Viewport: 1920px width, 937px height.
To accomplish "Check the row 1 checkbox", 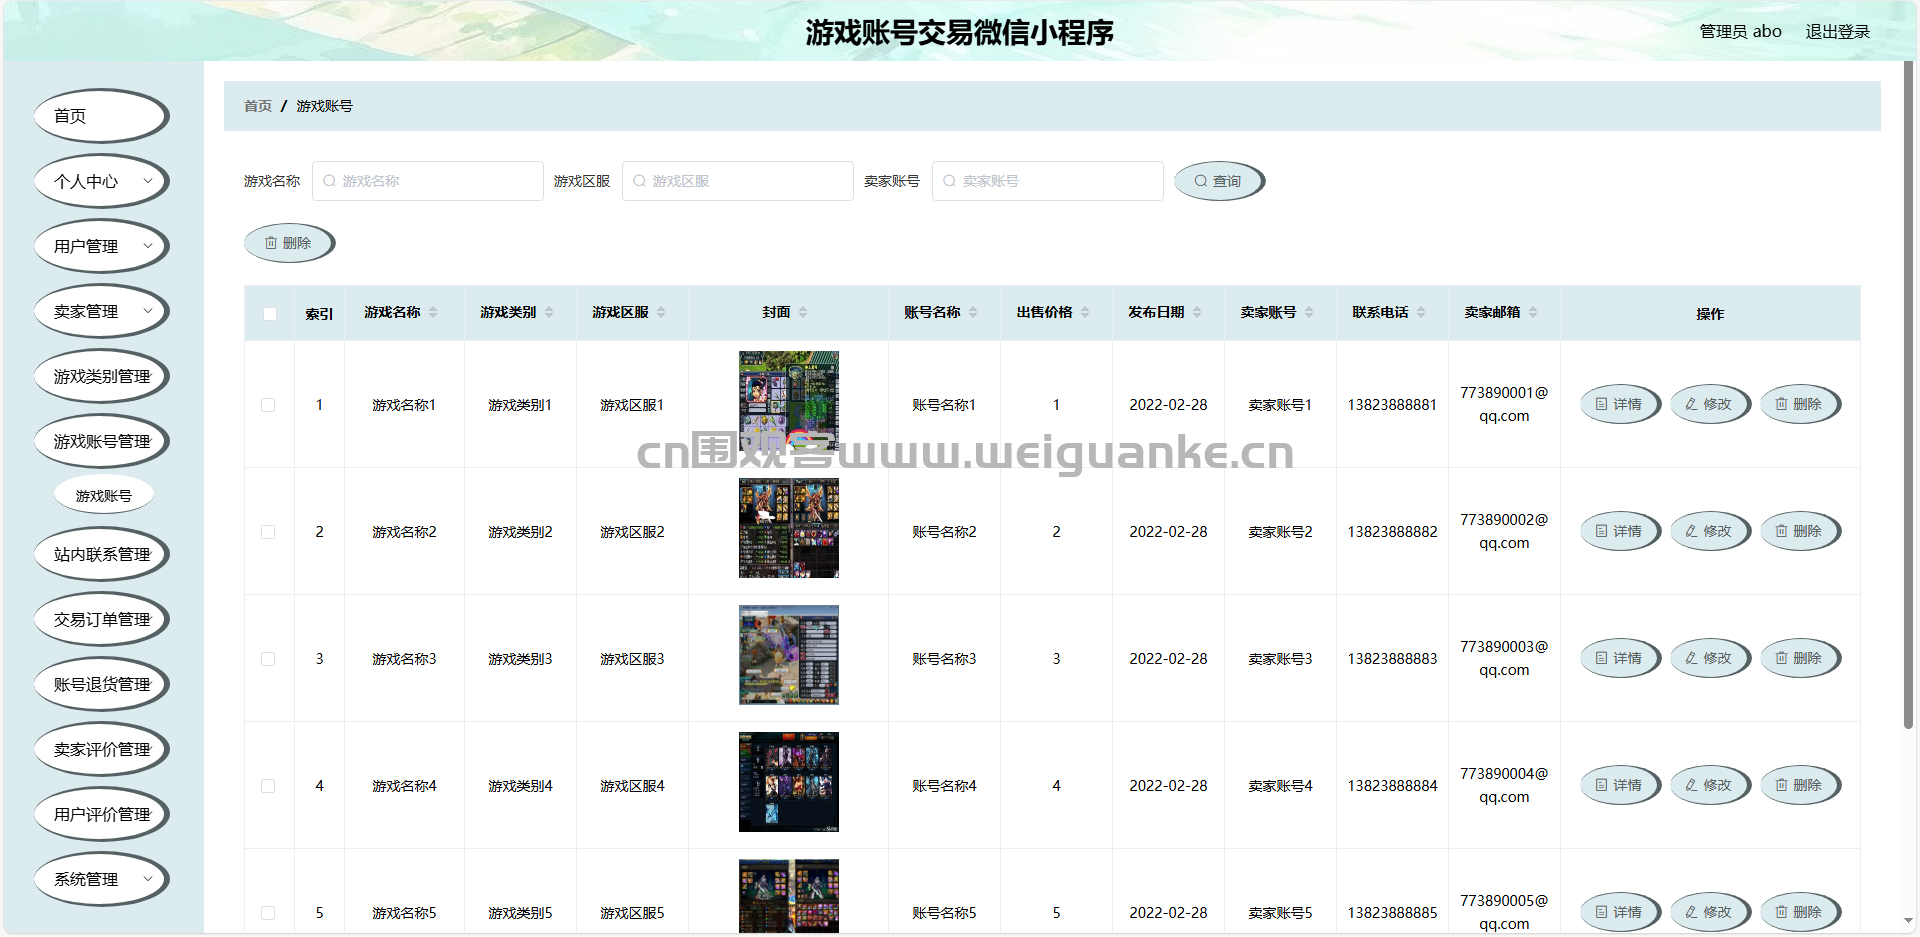I will tap(268, 405).
